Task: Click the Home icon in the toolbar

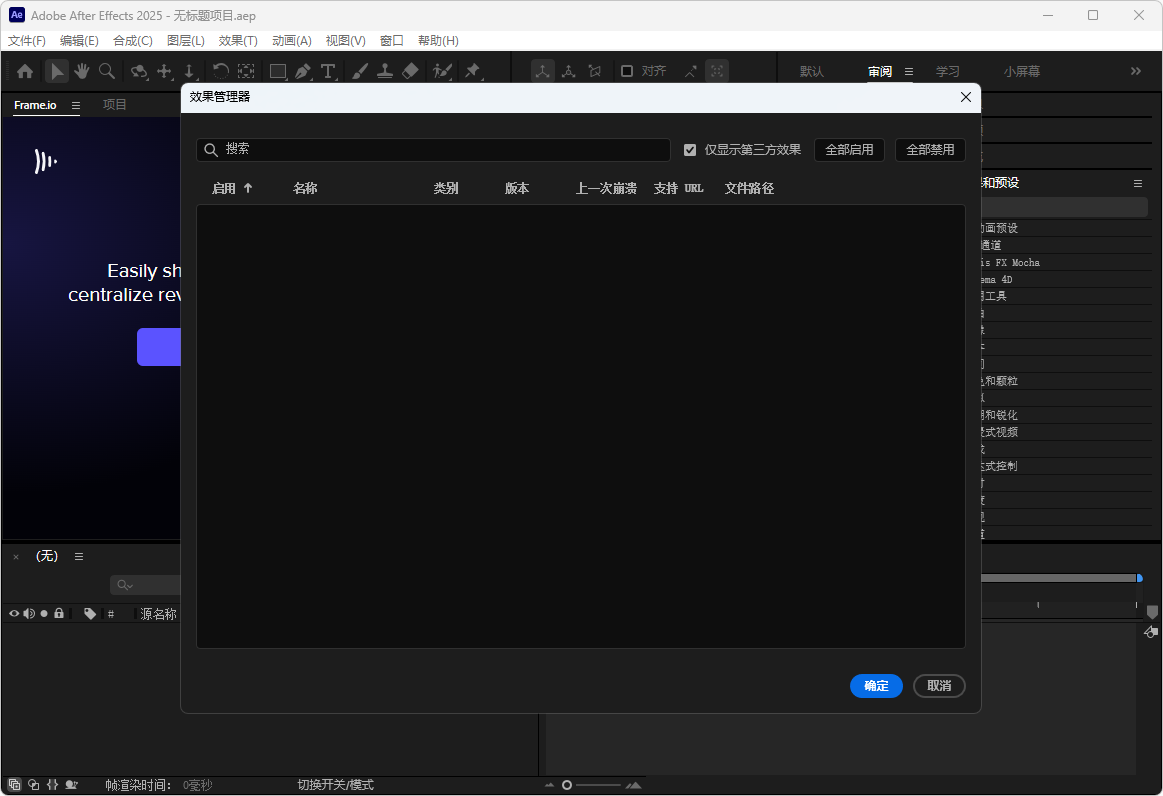Action: [x=24, y=71]
